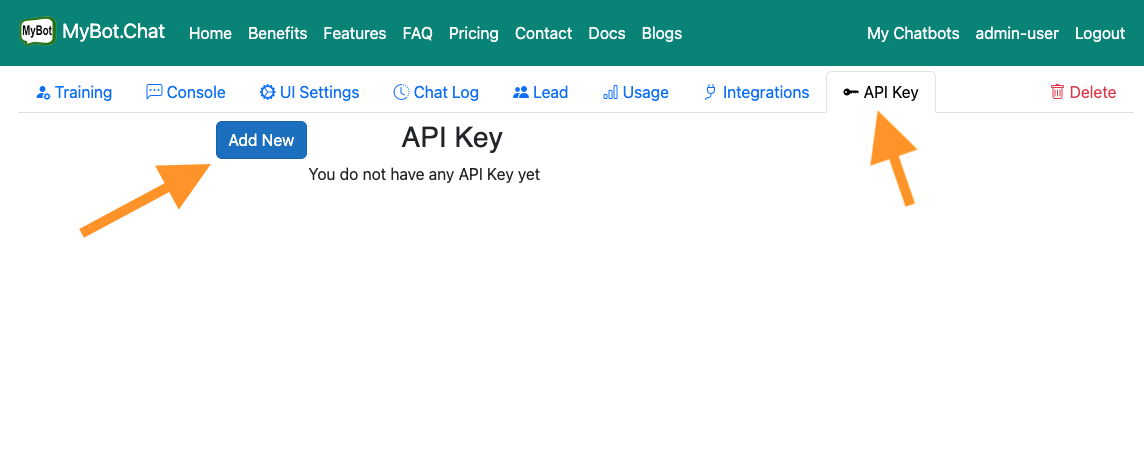The width and height of the screenshot is (1144, 476).
Task: Switch to the Chat Log tab
Action: pyautogui.click(x=436, y=93)
